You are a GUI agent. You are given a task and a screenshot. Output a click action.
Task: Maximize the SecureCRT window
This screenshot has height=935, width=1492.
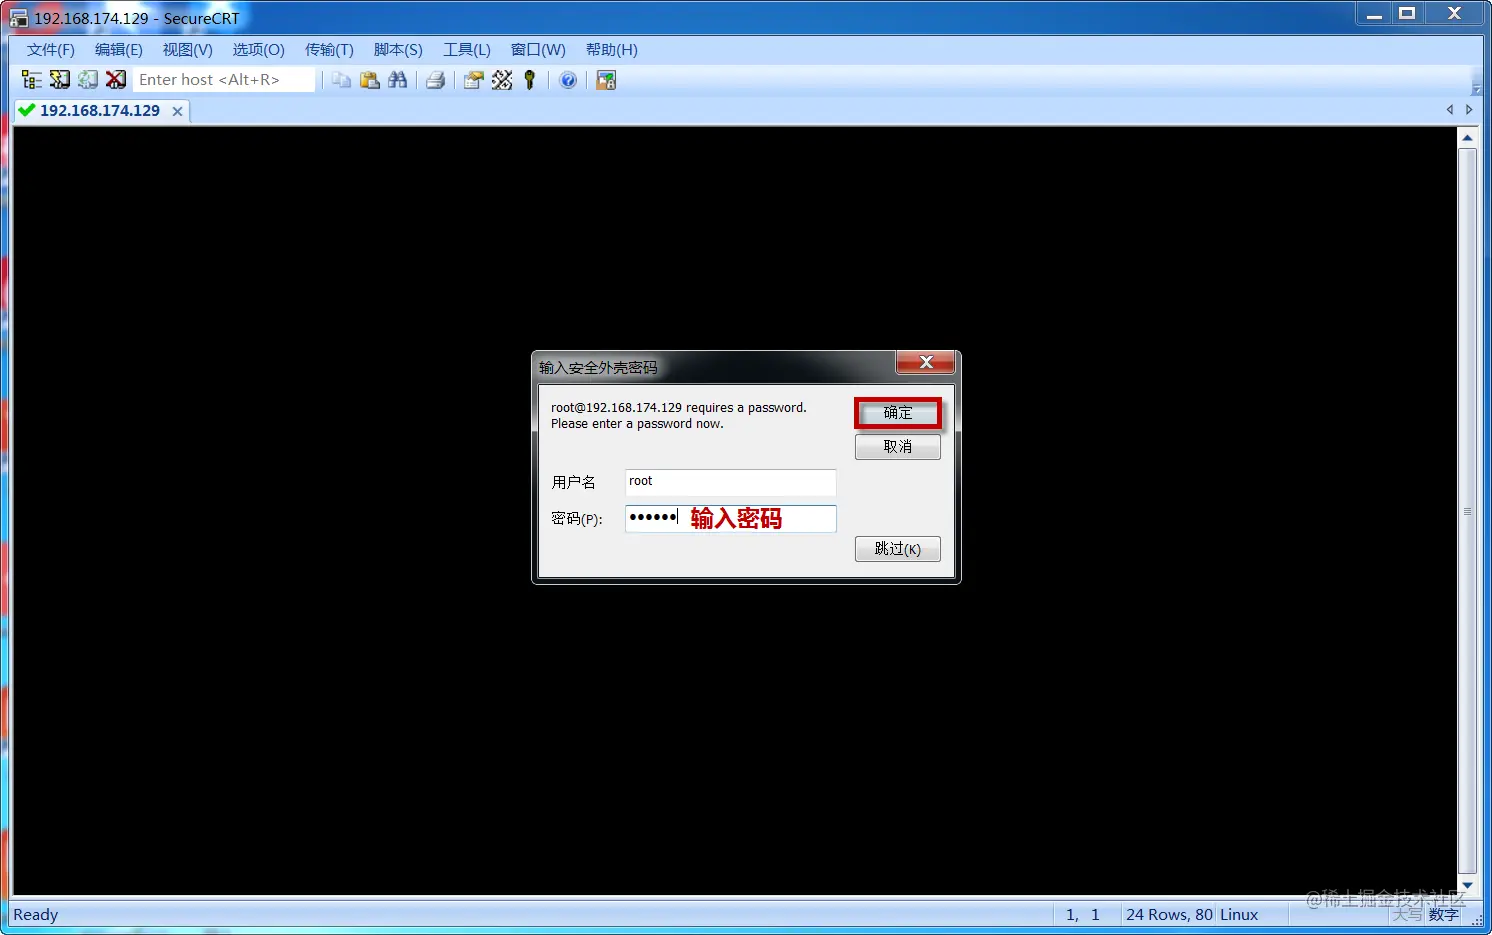coord(1407,14)
